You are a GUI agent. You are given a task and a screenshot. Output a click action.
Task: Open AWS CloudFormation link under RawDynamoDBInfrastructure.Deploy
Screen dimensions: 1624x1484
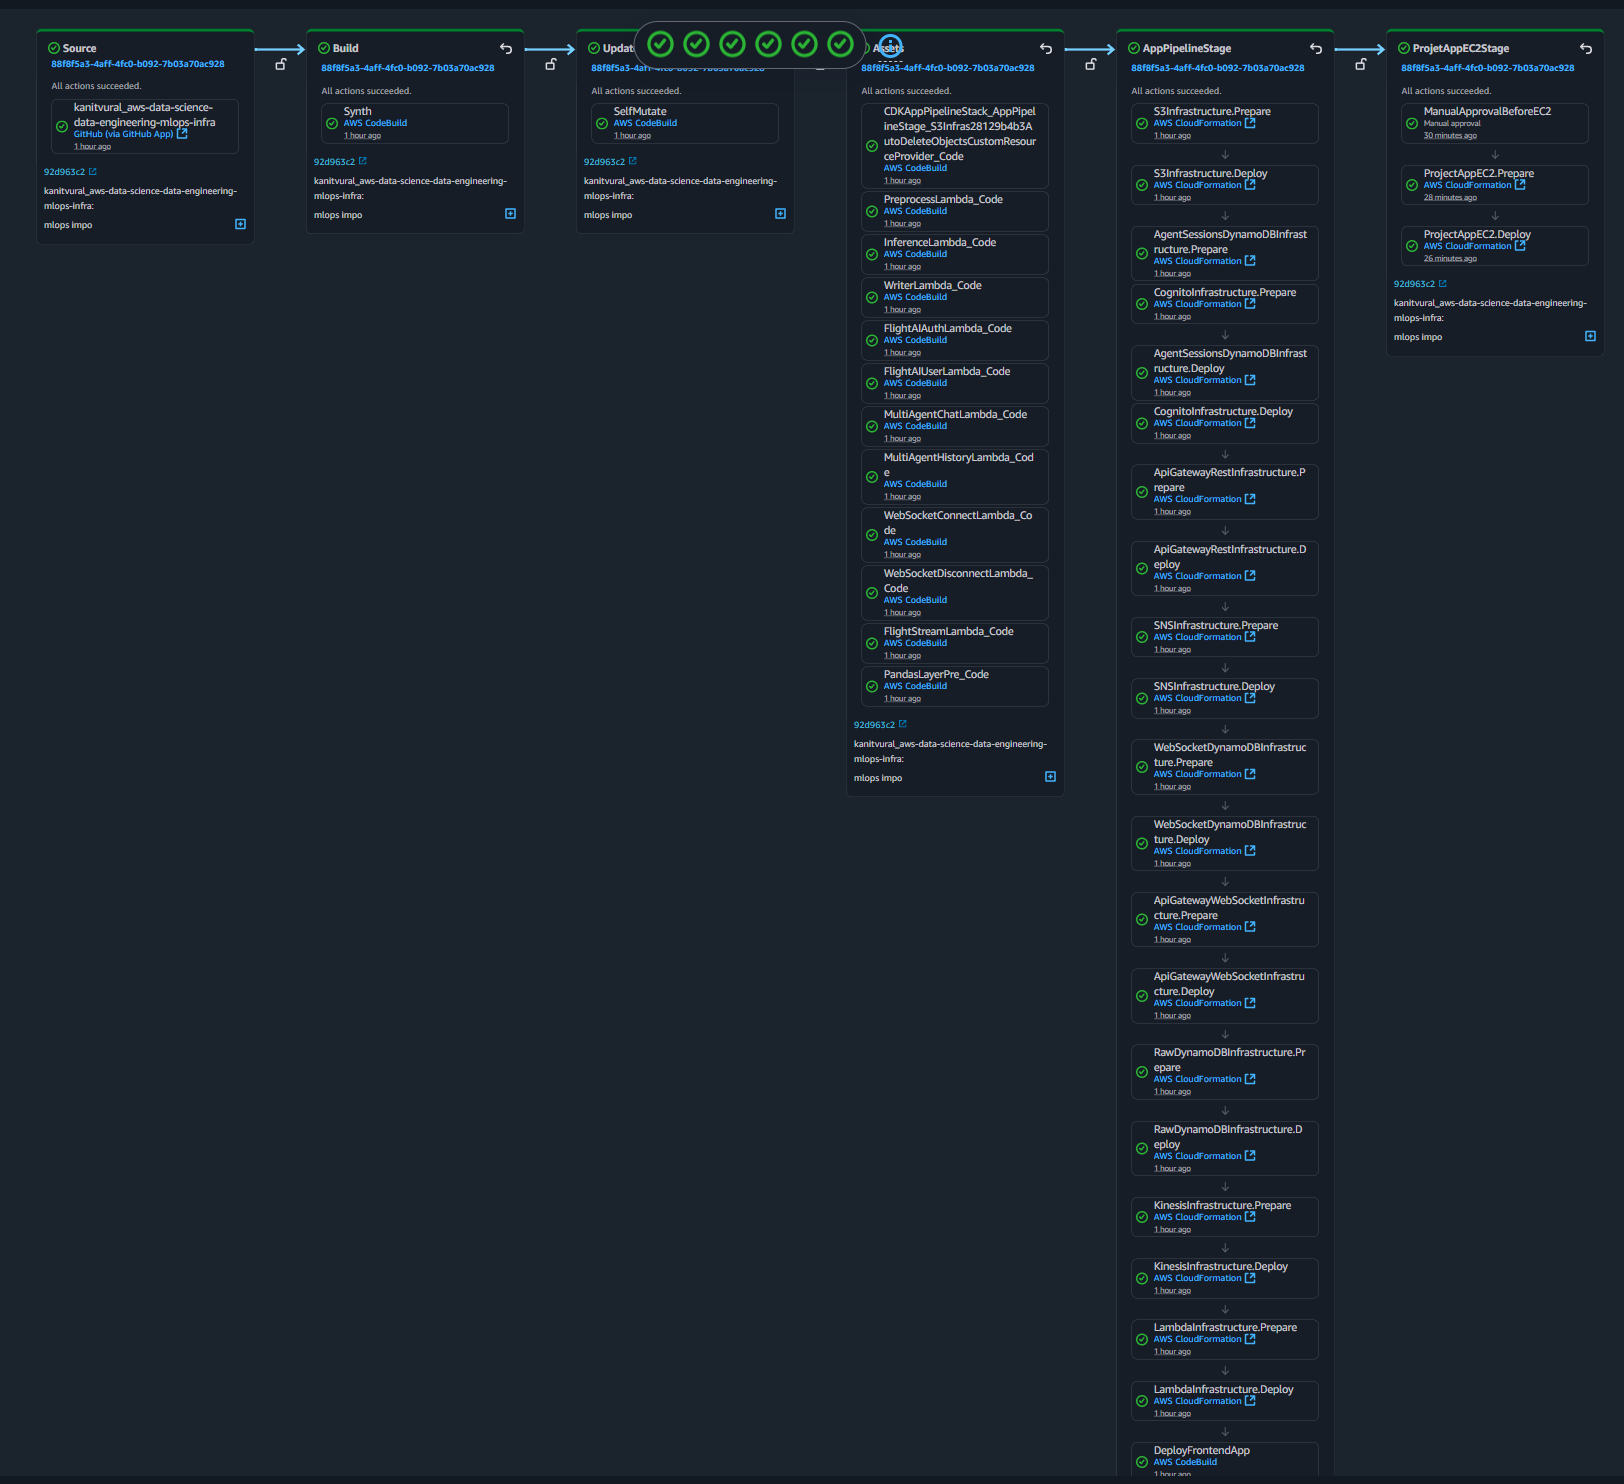pos(1197,1156)
